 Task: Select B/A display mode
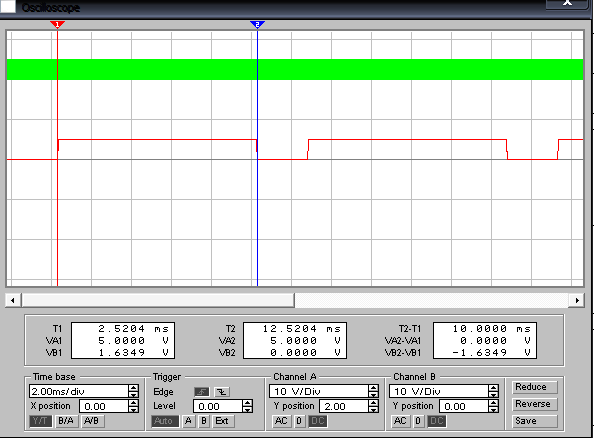[66, 421]
